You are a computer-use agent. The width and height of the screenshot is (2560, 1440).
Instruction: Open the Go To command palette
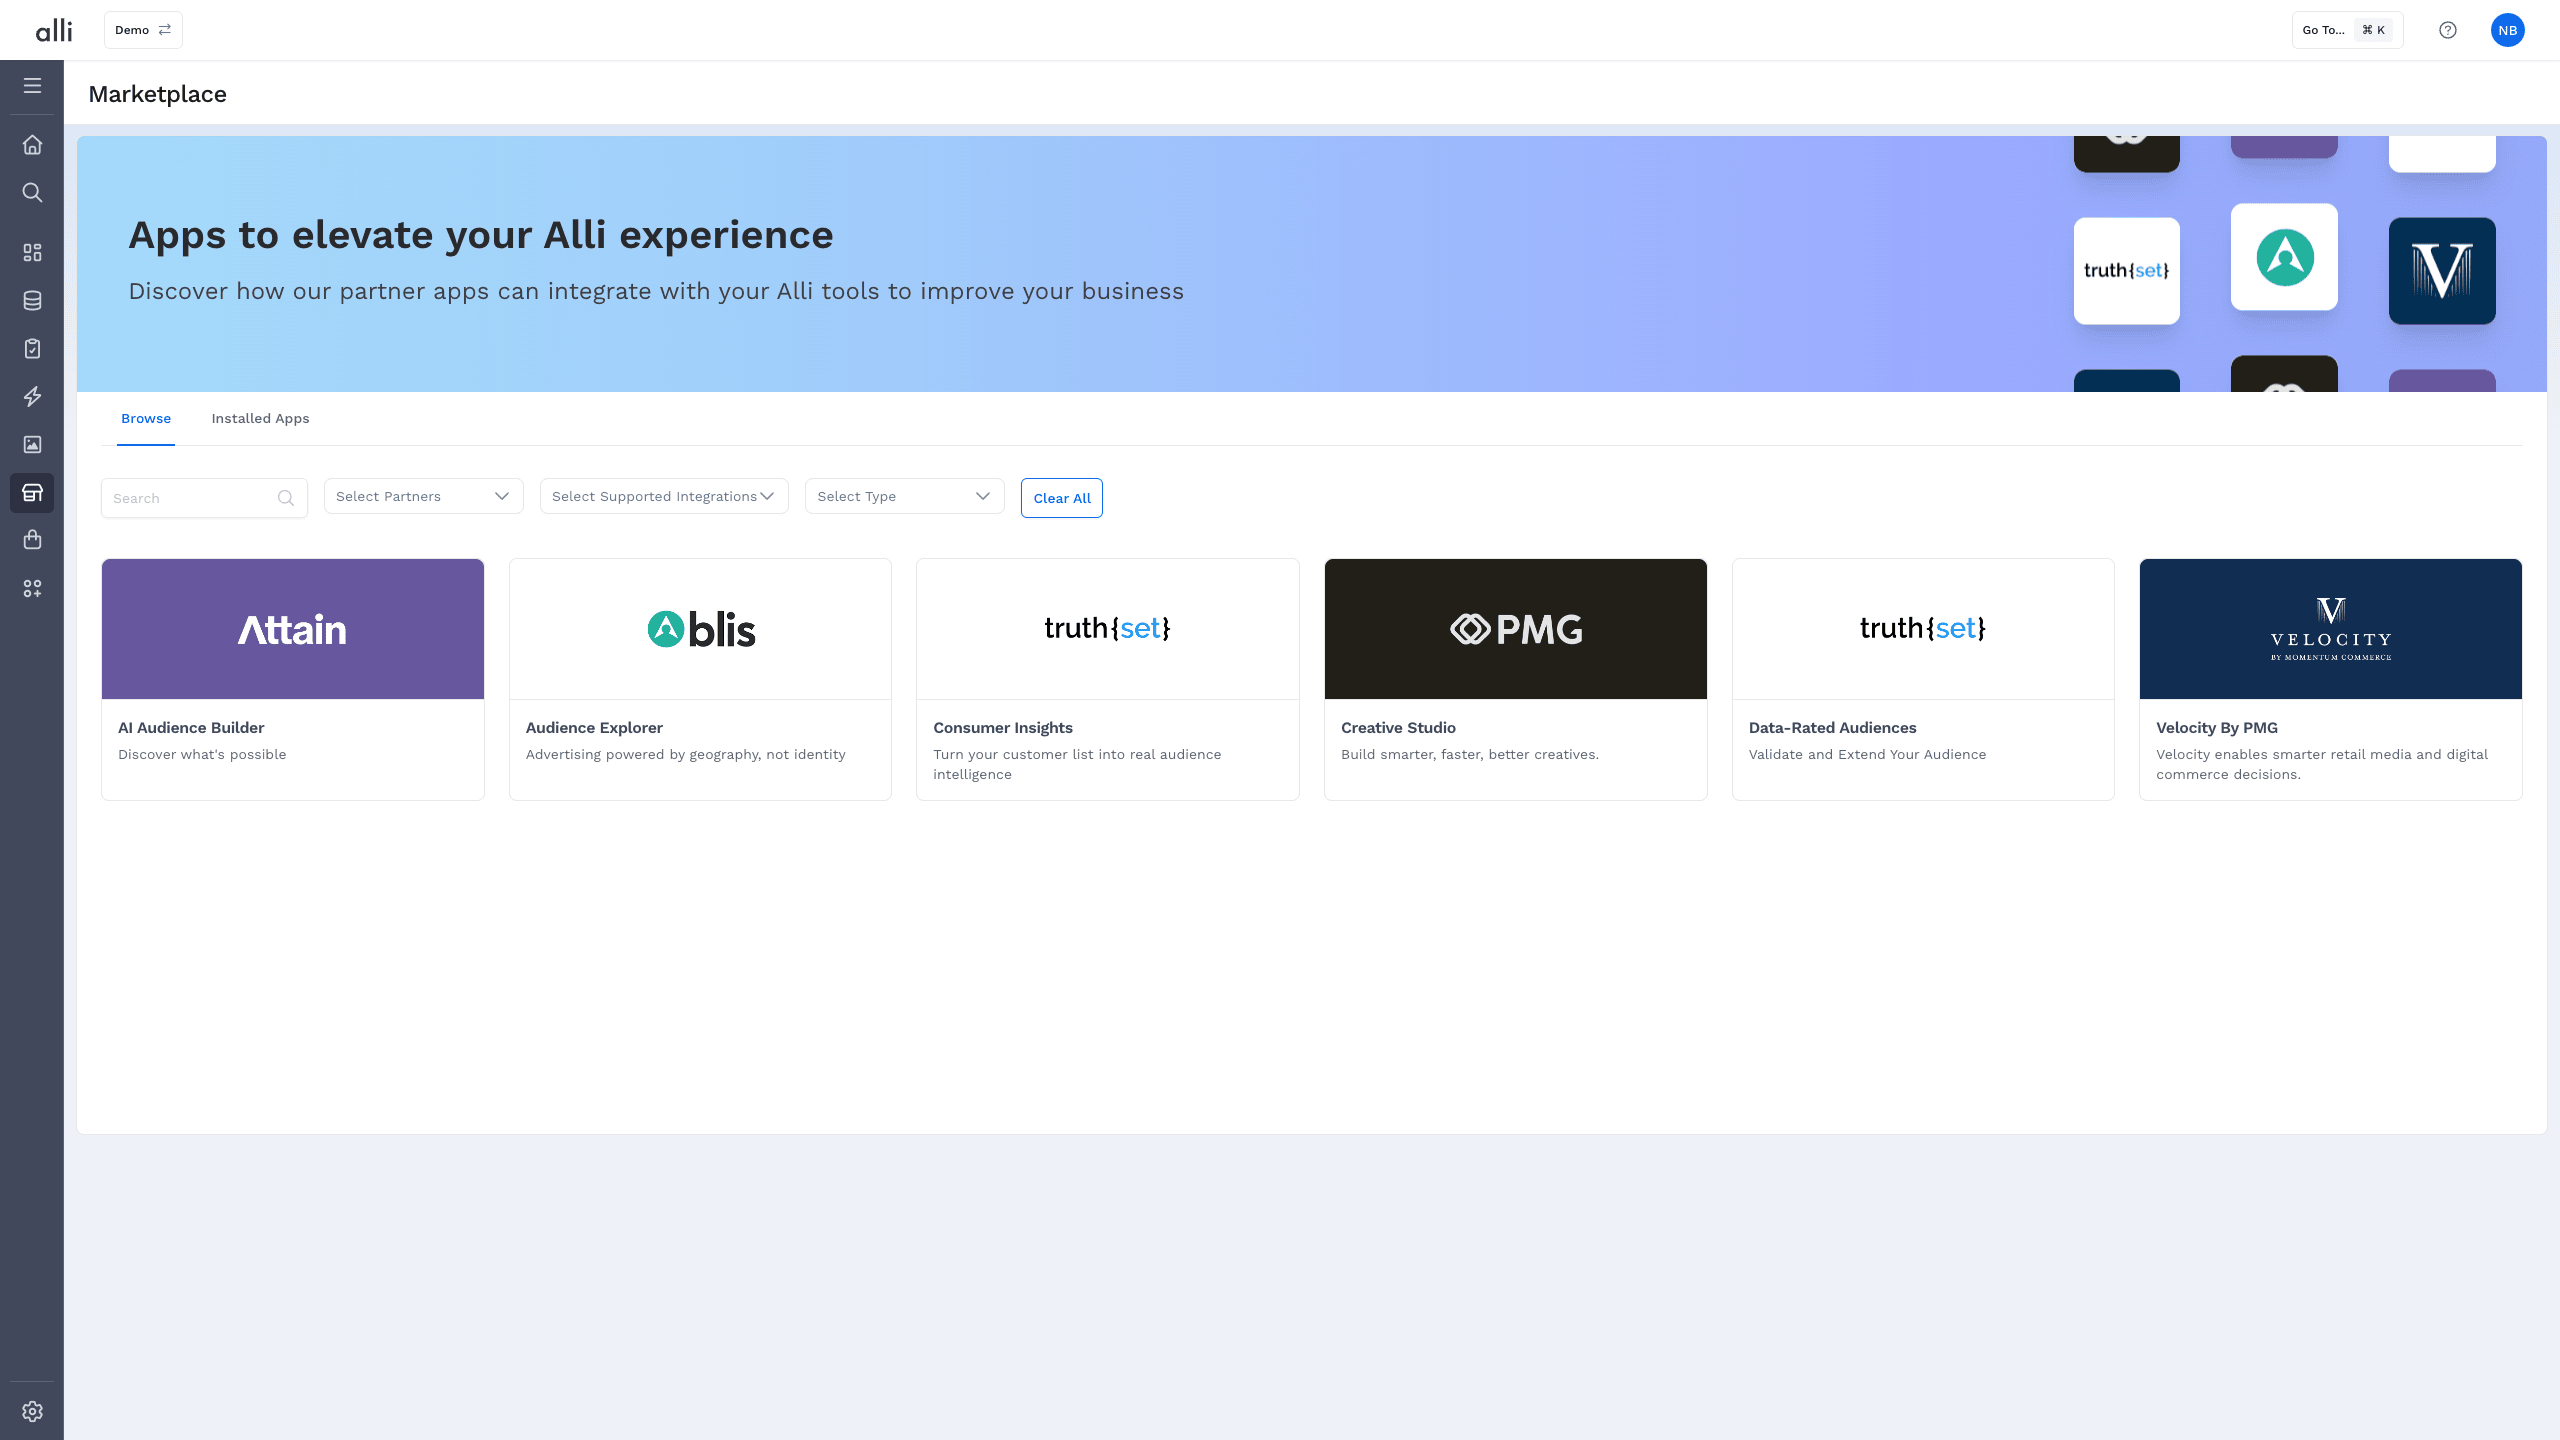coord(2347,30)
